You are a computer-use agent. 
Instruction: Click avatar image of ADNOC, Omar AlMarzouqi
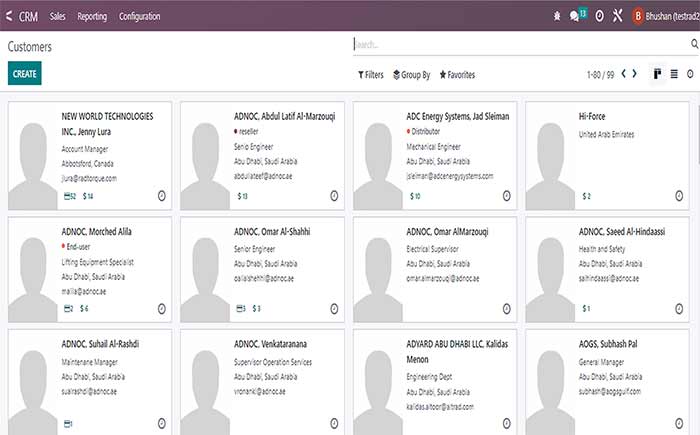pyautogui.click(x=378, y=272)
